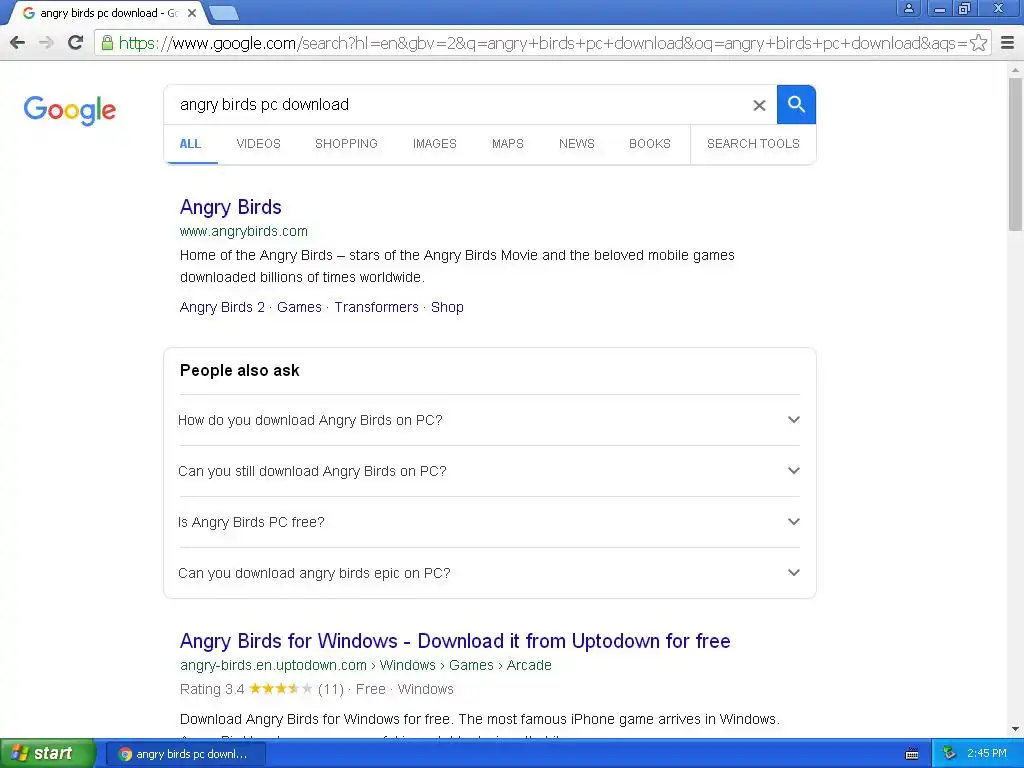
Task: Click the blue magnifier search button
Action: tap(796, 104)
